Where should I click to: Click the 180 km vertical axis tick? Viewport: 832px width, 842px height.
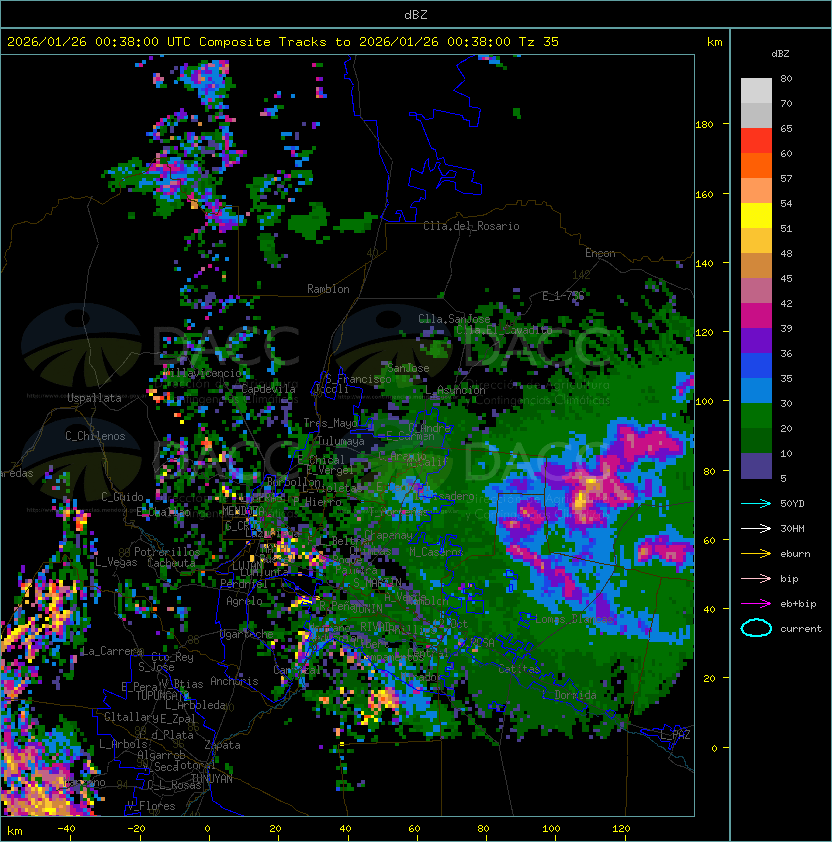704,125
